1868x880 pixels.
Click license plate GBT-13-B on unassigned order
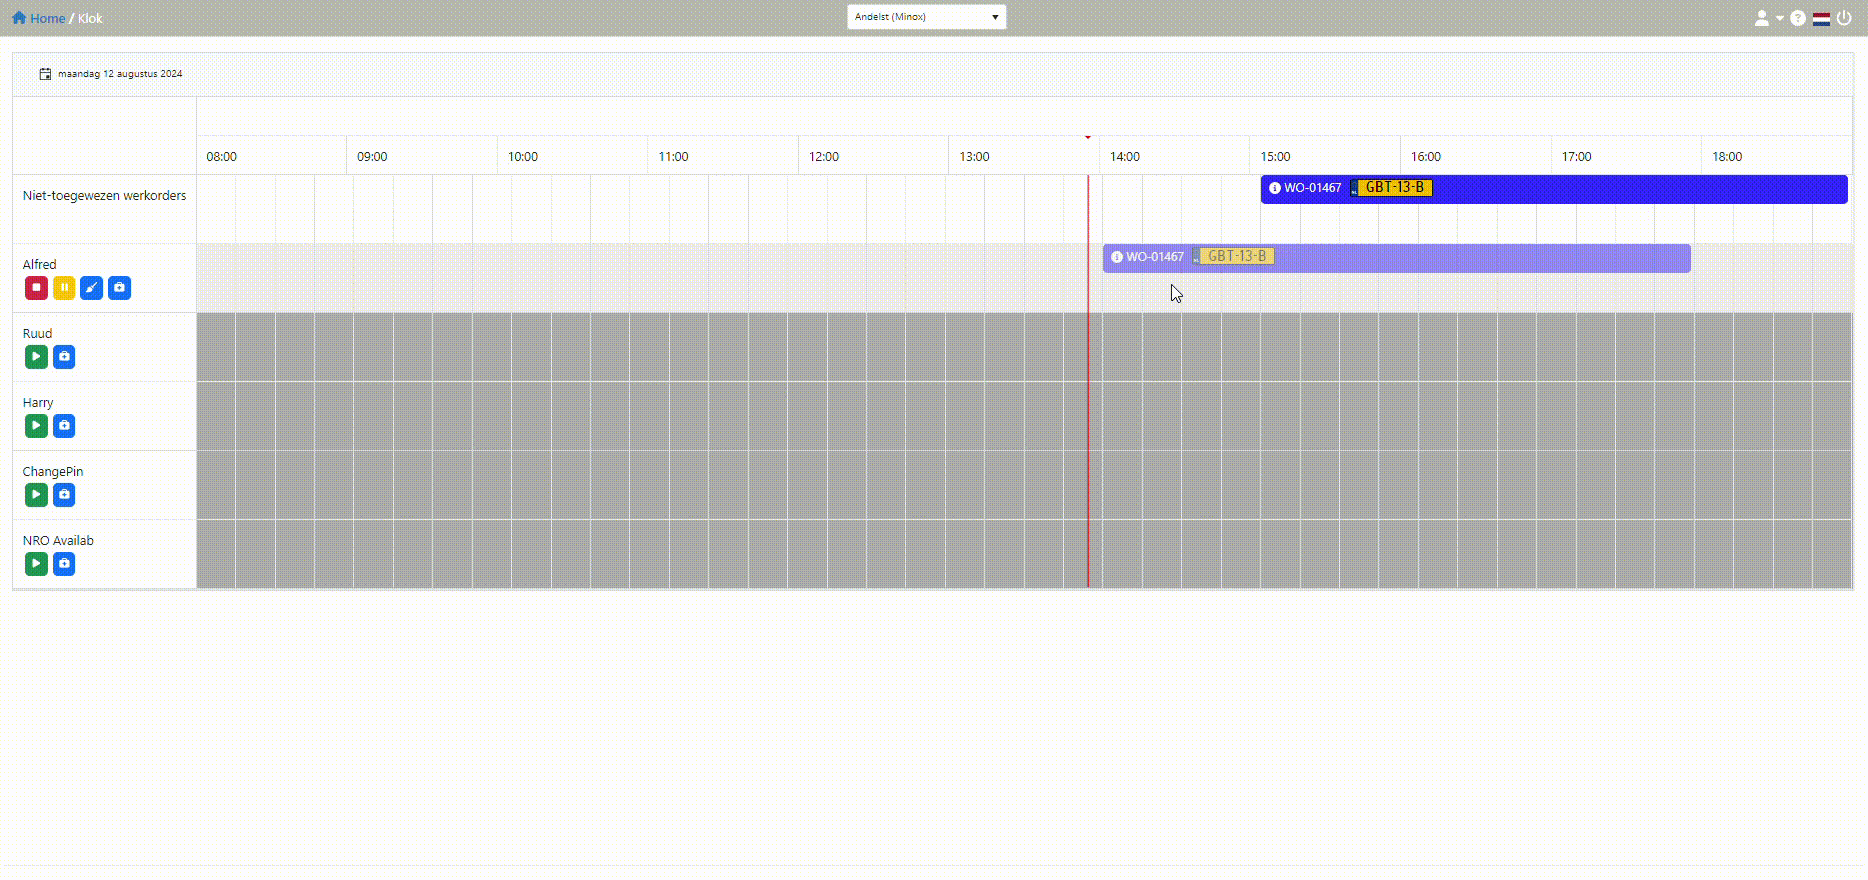click(1393, 188)
